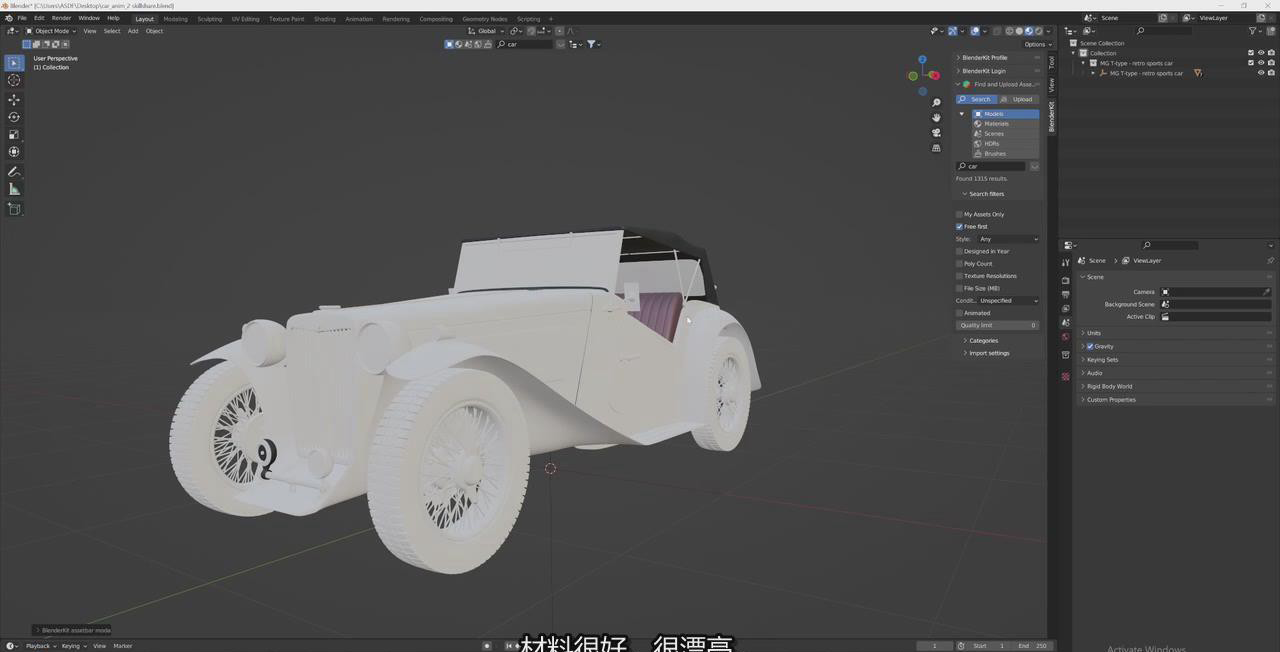The width and height of the screenshot is (1280, 652).
Task: Disable the Gravity checkbox
Action: click(1090, 346)
